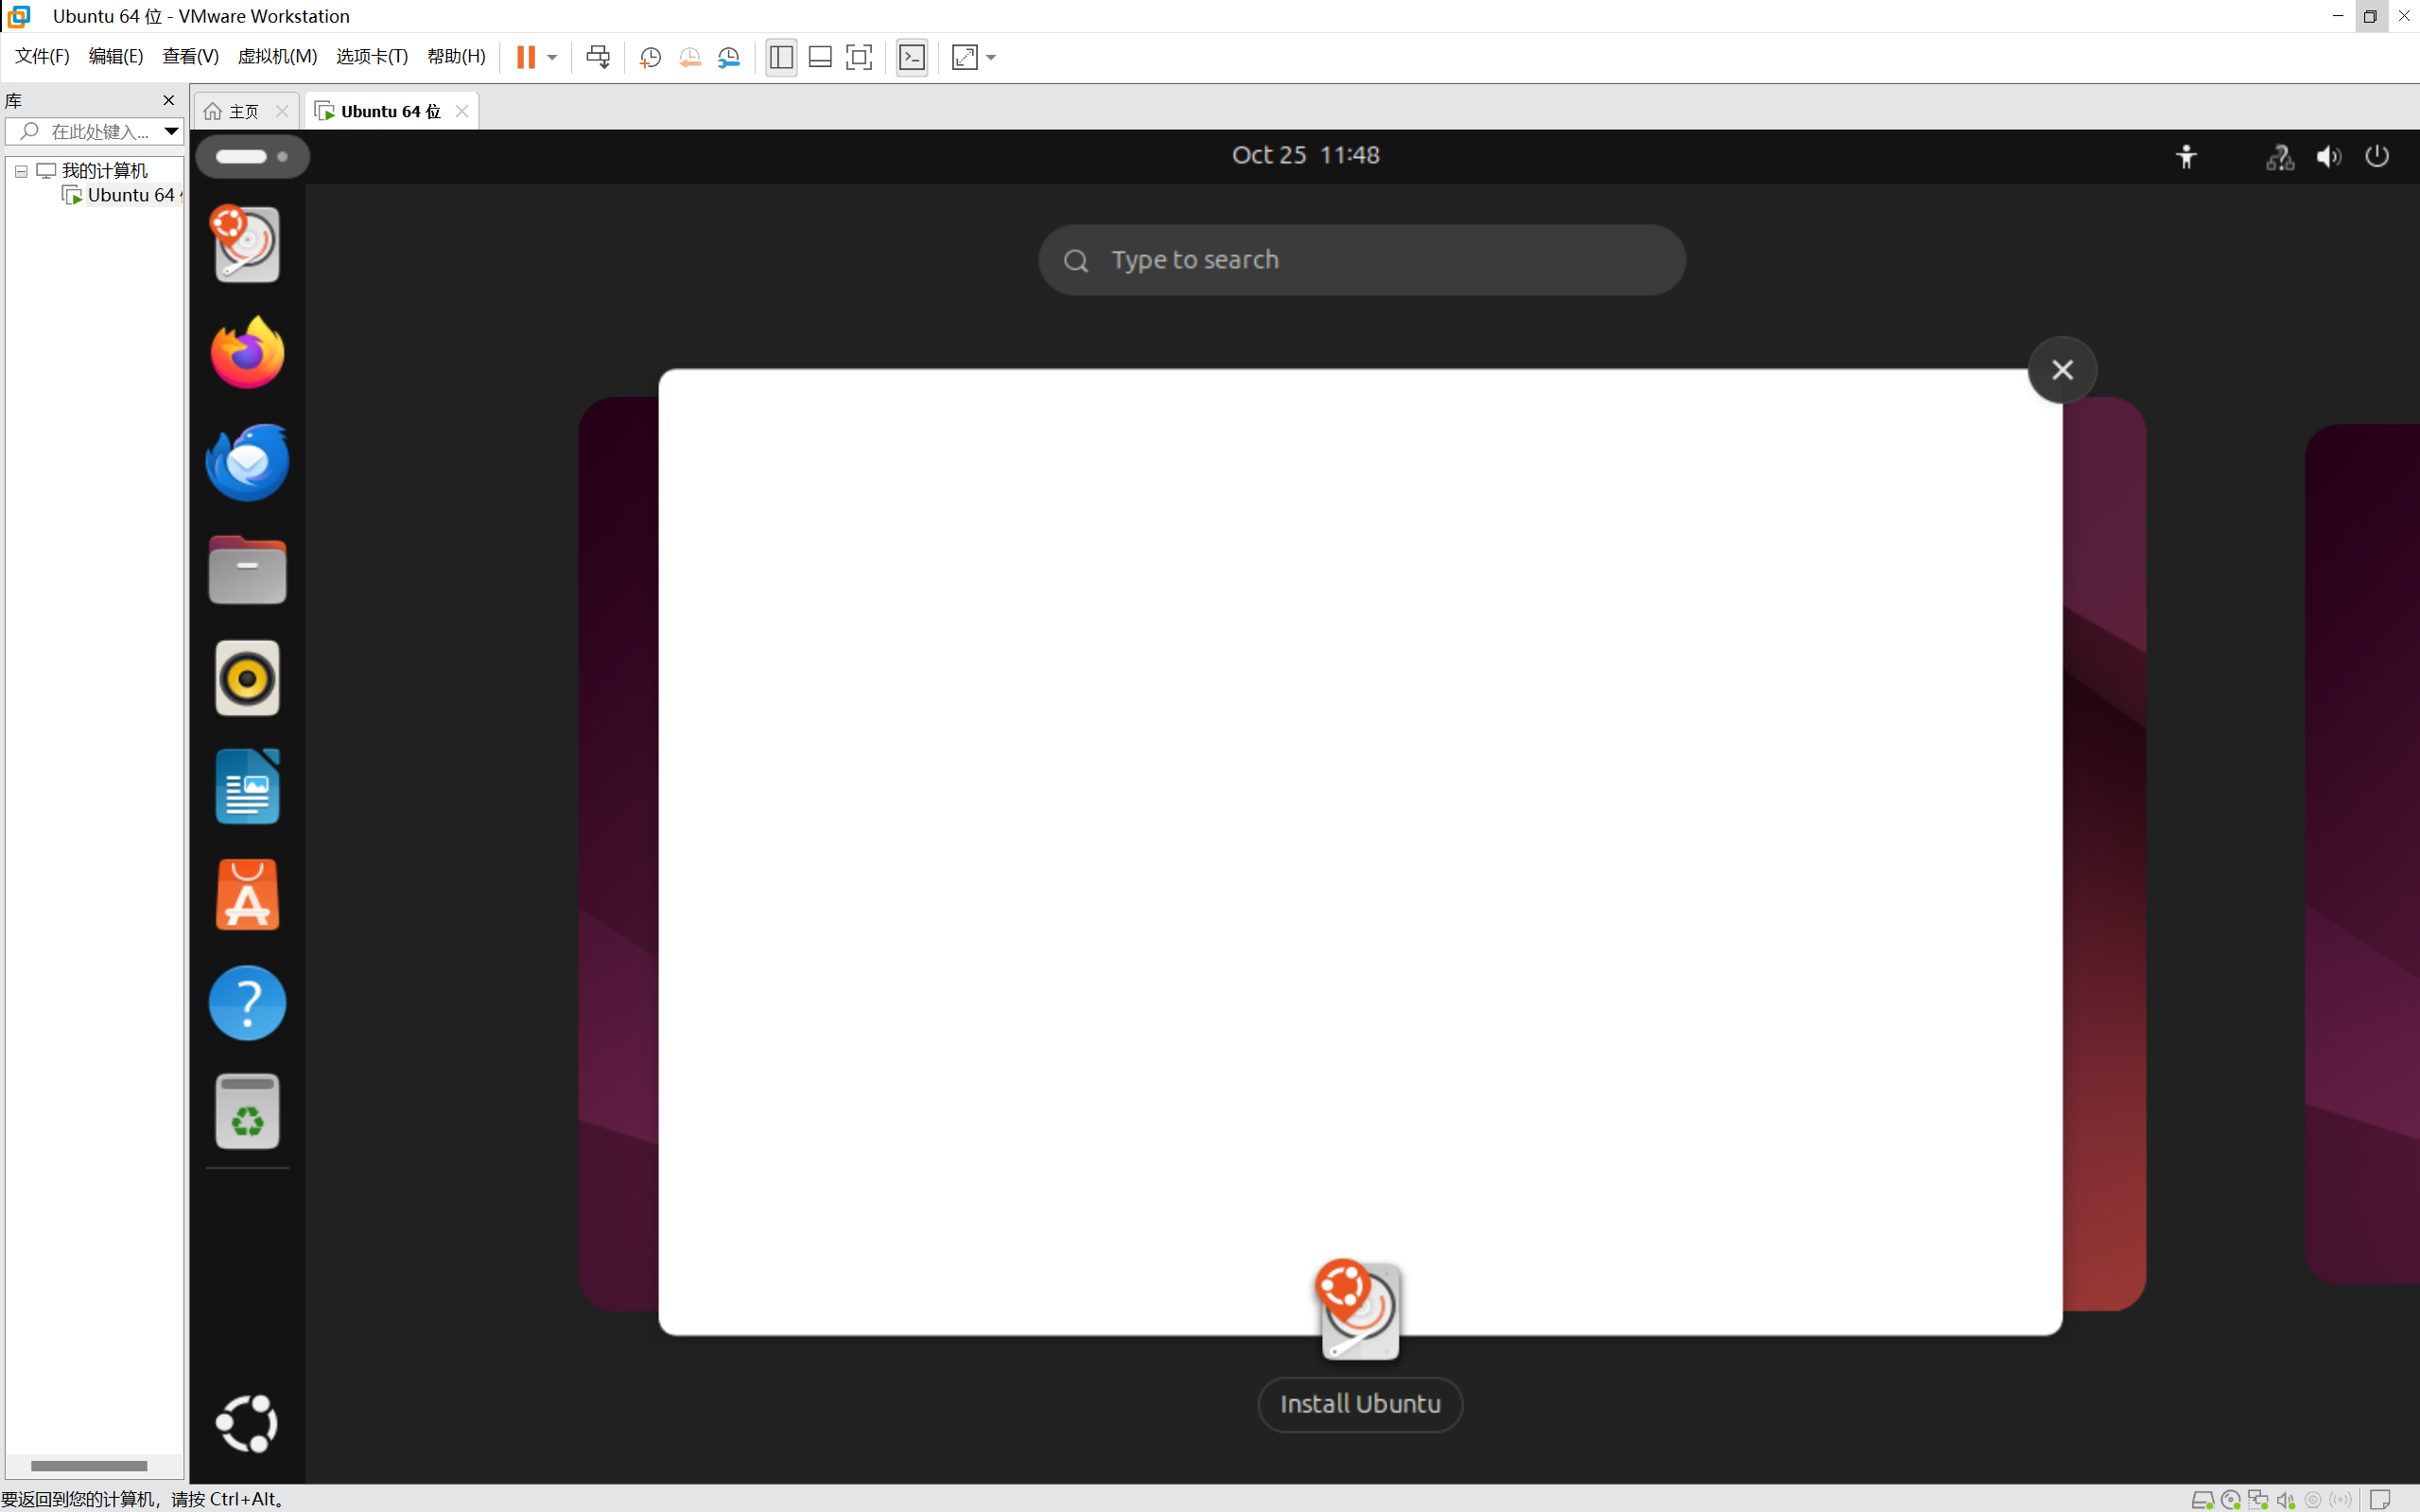Click the Type to search field

coord(1361,260)
